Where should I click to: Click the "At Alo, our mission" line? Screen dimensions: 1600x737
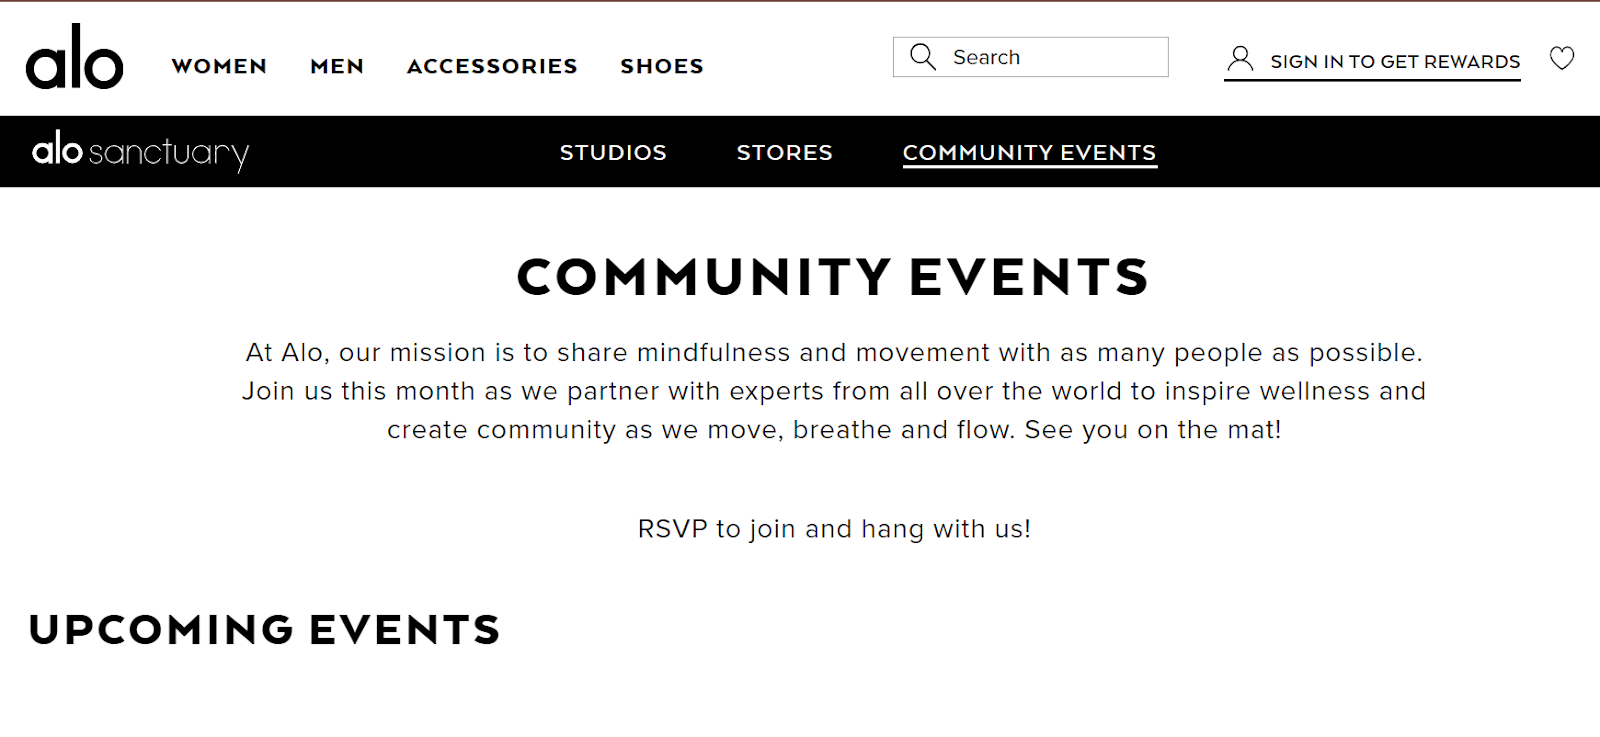834,353
